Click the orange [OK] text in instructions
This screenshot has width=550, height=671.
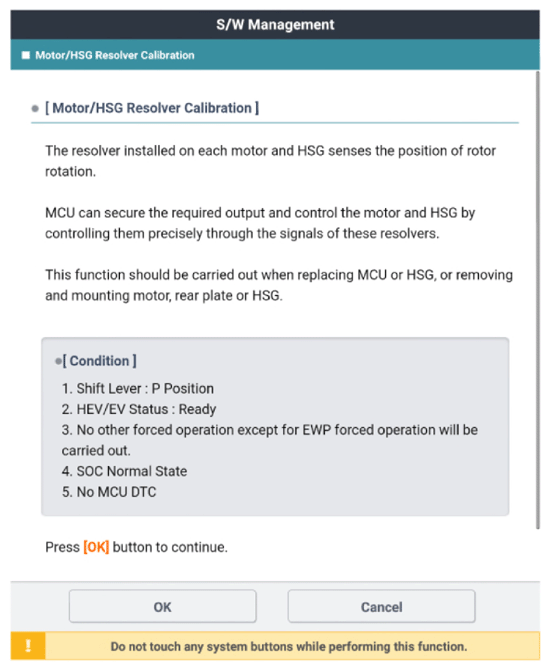(96, 547)
